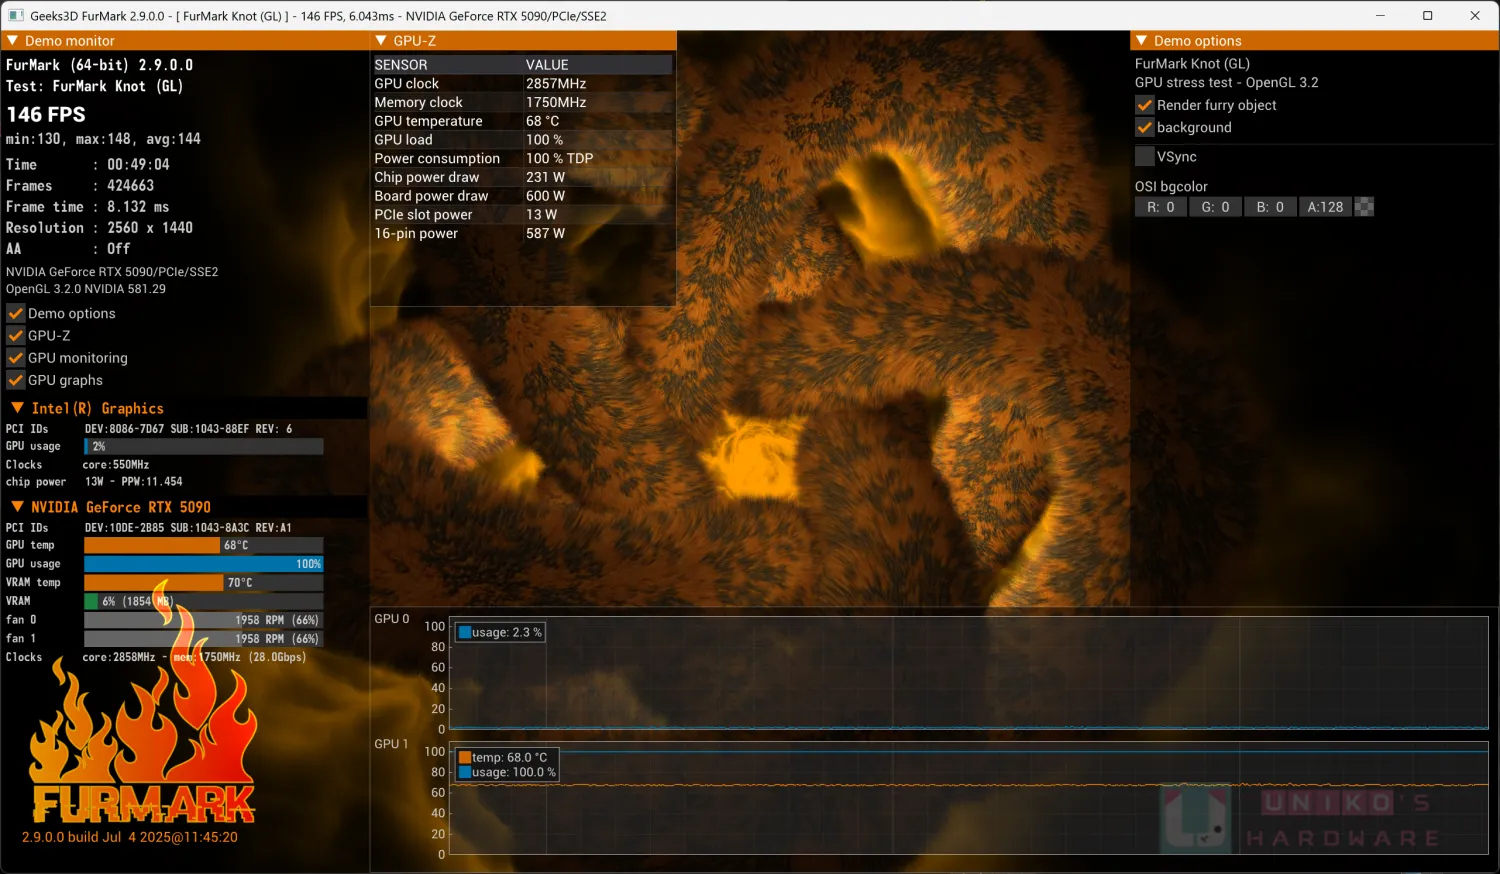Maximize the FurMark window
The height and width of the screenshot is (874, 1500).
[x=1427, y=16]
